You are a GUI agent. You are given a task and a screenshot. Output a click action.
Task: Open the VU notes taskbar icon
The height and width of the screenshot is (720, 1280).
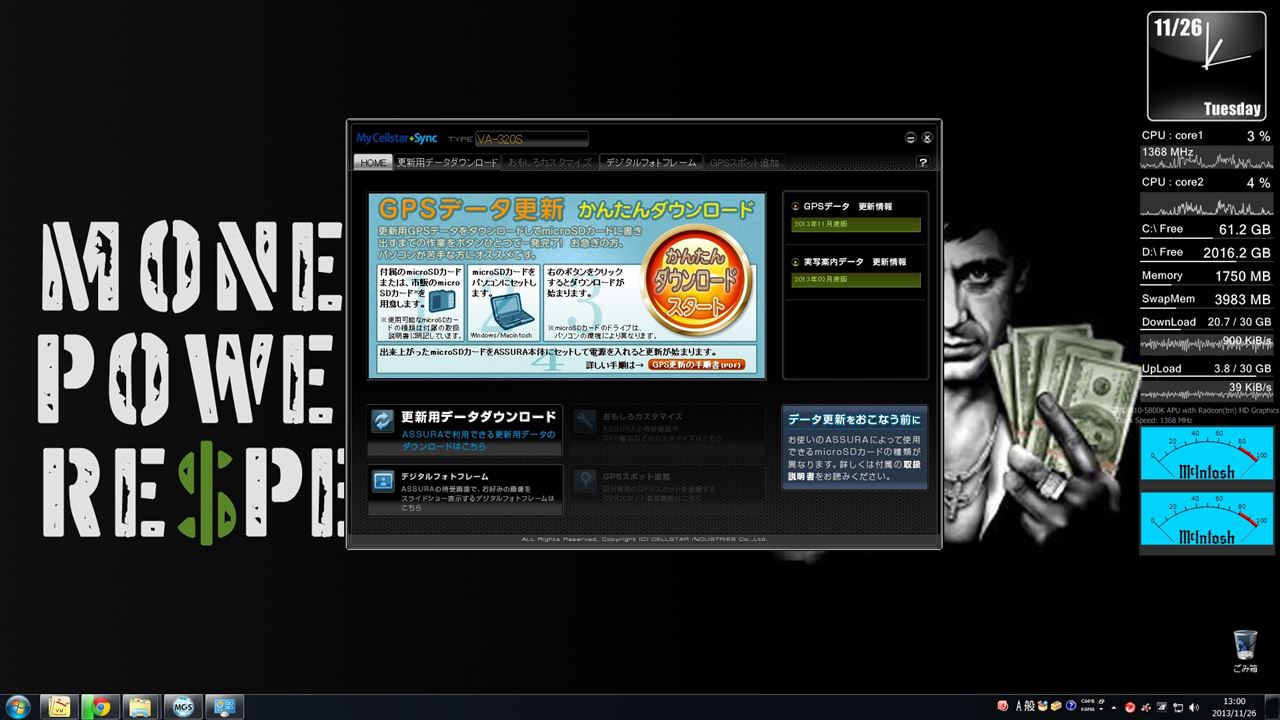60,706
